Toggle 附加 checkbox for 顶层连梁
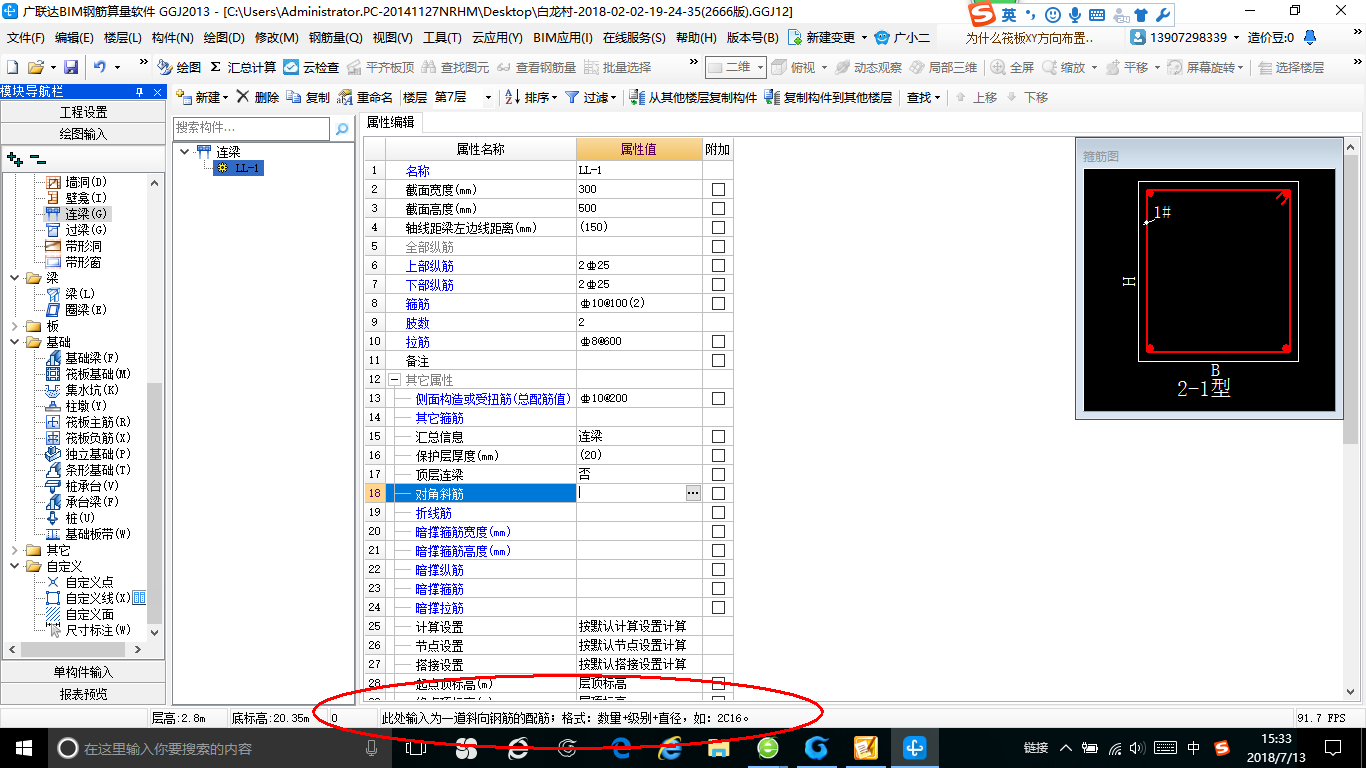 tap(718, 474)
